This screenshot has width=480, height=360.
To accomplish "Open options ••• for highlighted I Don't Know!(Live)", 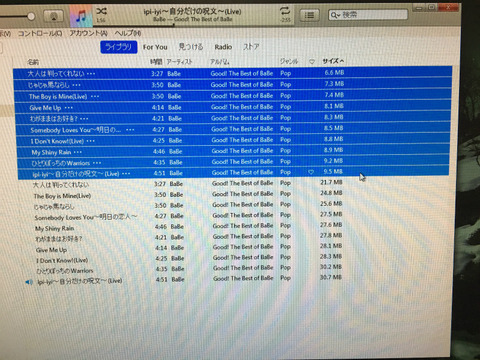I will click(91, 141).
